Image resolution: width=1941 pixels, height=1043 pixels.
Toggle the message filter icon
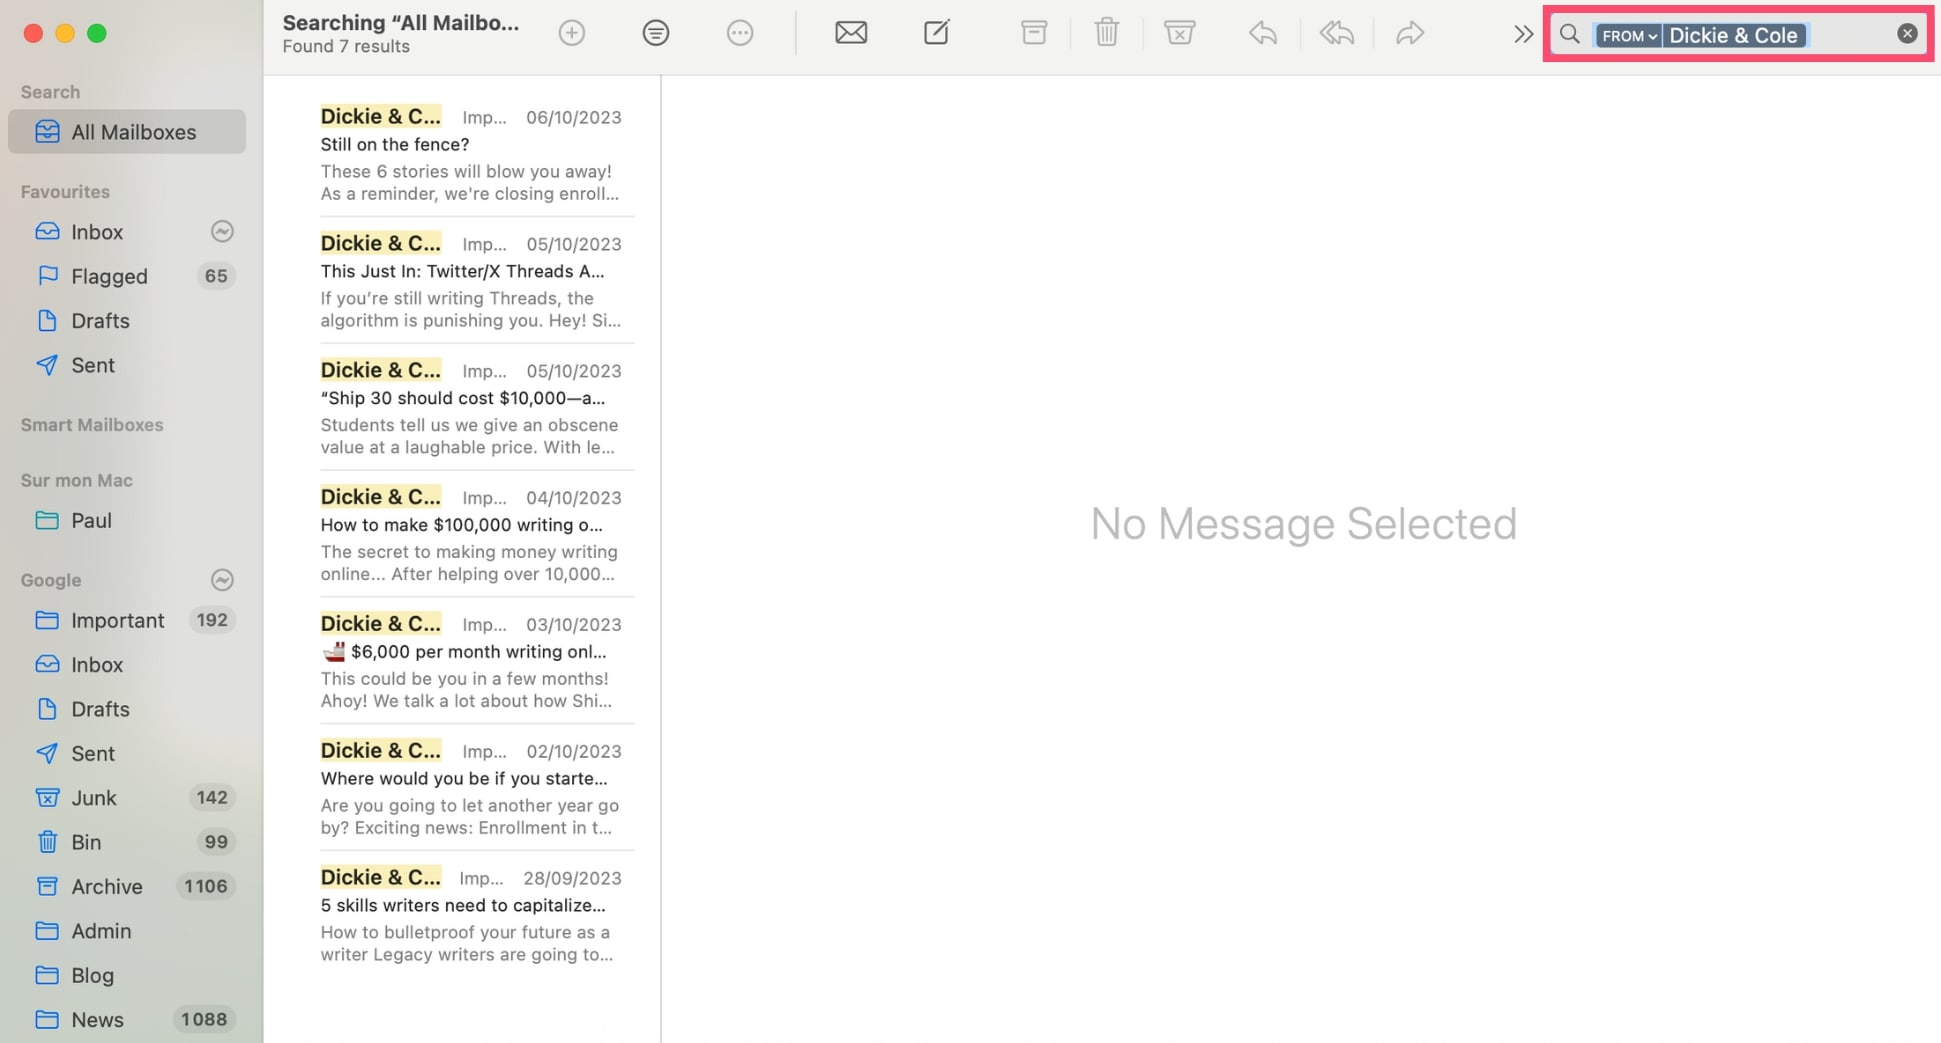coord(655,33)
